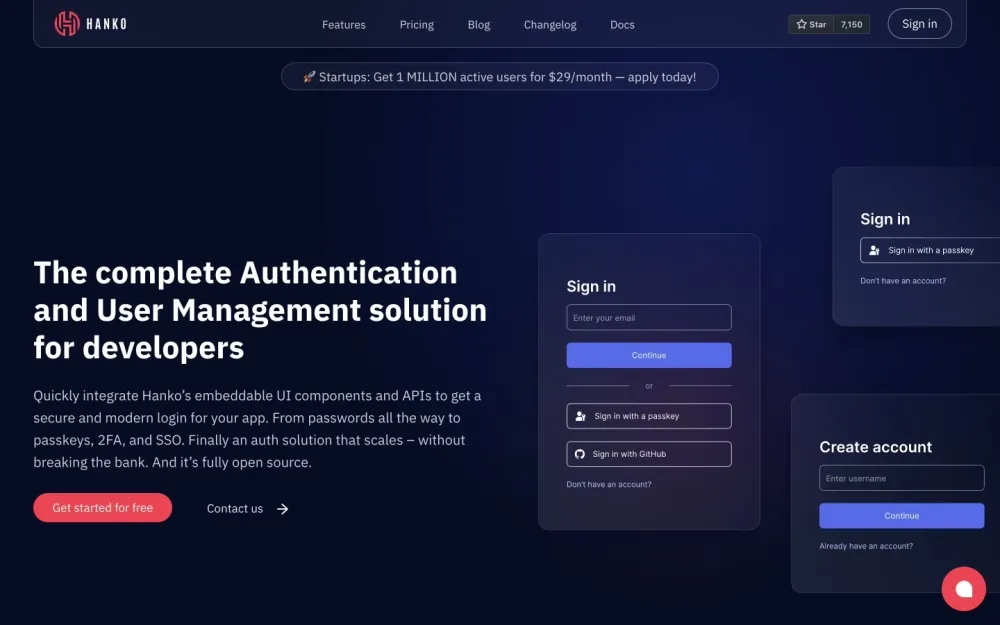Click the Hanko logo icon
The width and height of the screenshot is (1000, 625).
coord(63,23)
